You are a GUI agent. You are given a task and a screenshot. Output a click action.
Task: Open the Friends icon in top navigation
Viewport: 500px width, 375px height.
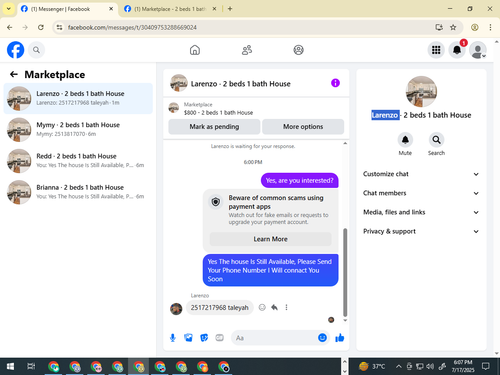247,50
